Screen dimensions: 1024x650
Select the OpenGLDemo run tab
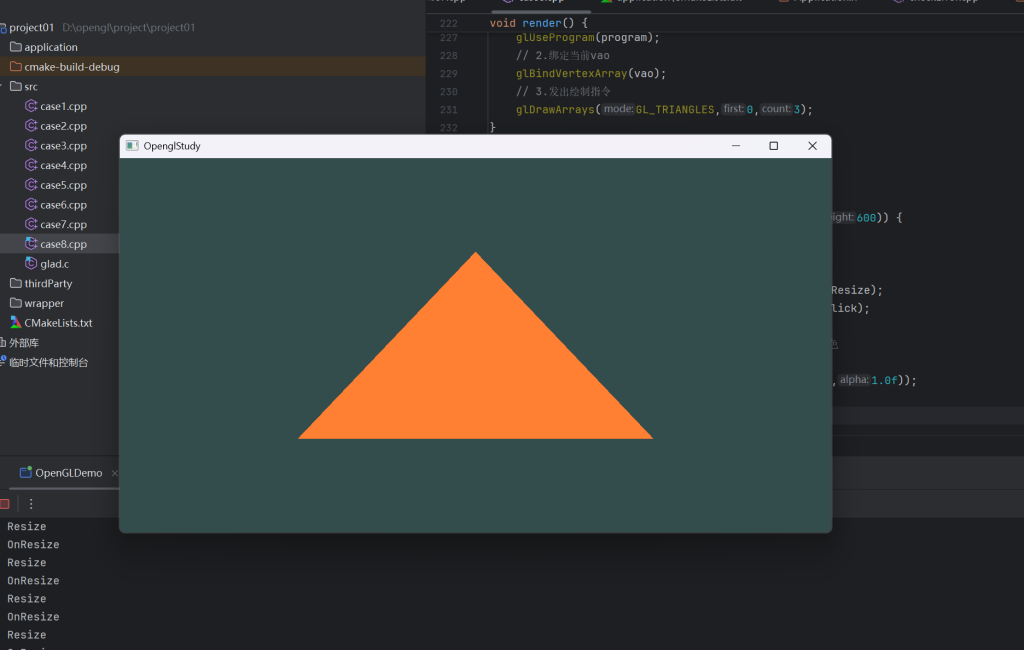point(68,473)
